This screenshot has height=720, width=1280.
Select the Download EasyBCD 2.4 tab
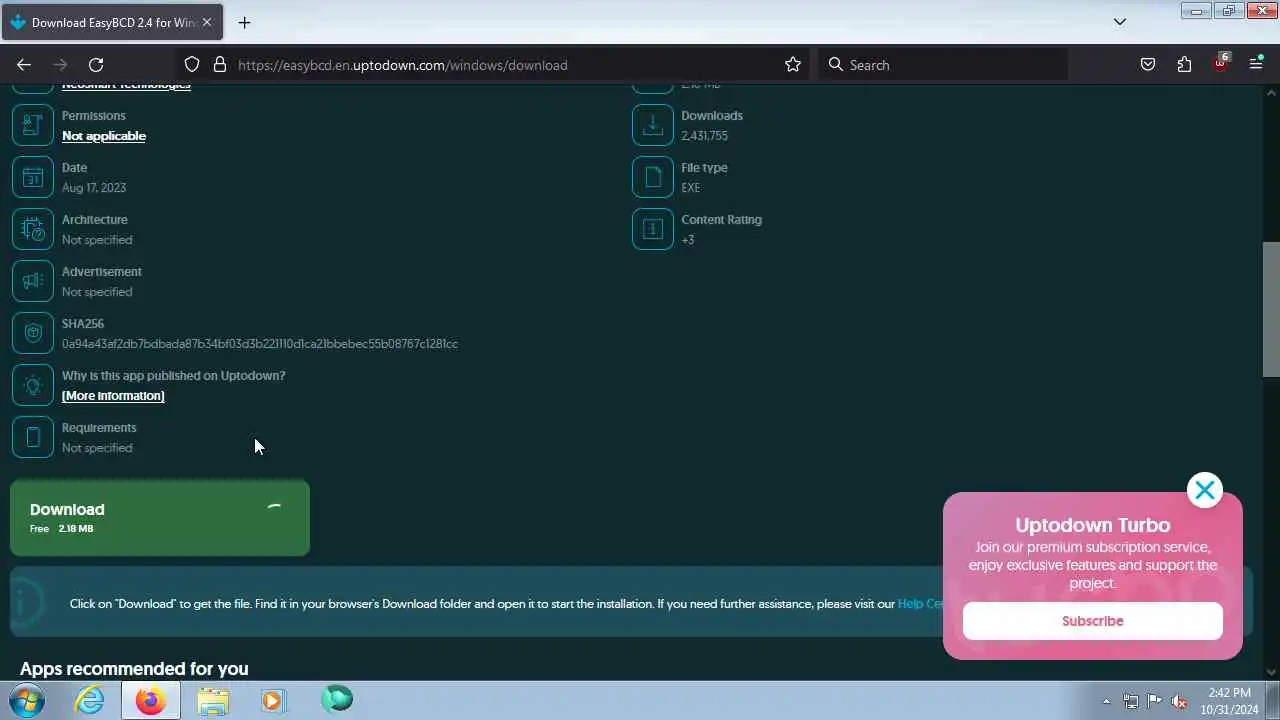point(112,22)
